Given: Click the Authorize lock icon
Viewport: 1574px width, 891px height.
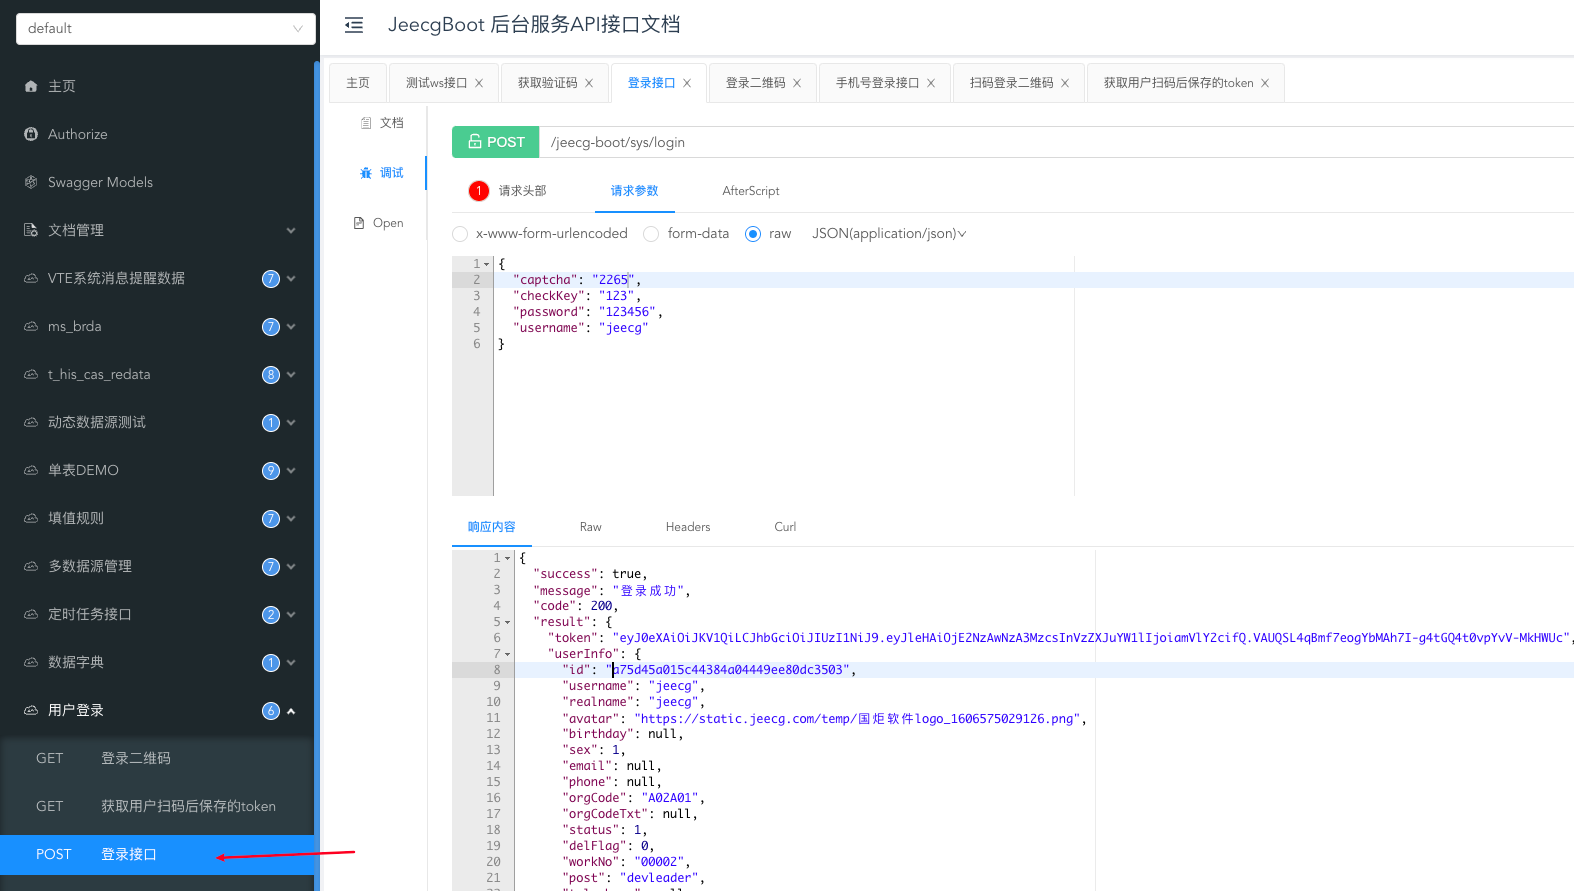Looking at the screenshot, I should (31, 134).
